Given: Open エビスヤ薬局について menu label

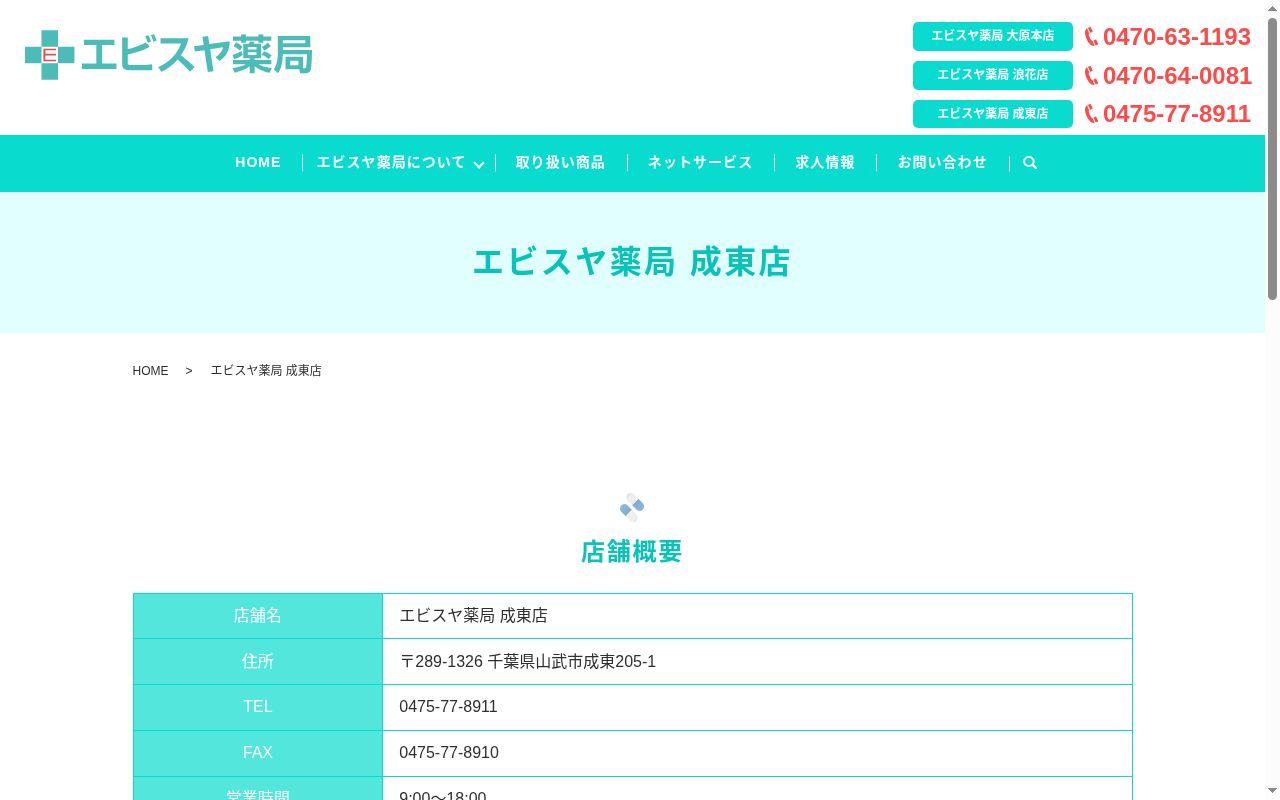Looking at the screenshot, I should click(391, 162).
